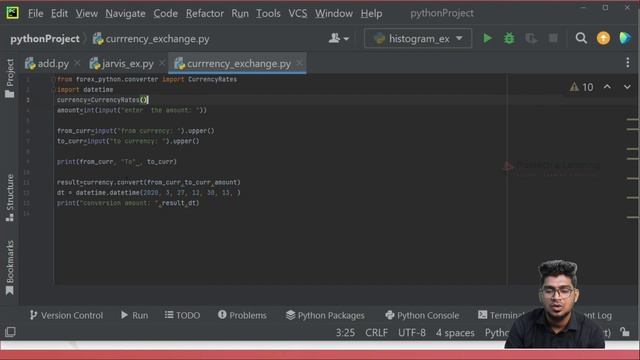Click the orange update arrow icon
The height and width of the screenshot is (360, 640).
point(603,38)
